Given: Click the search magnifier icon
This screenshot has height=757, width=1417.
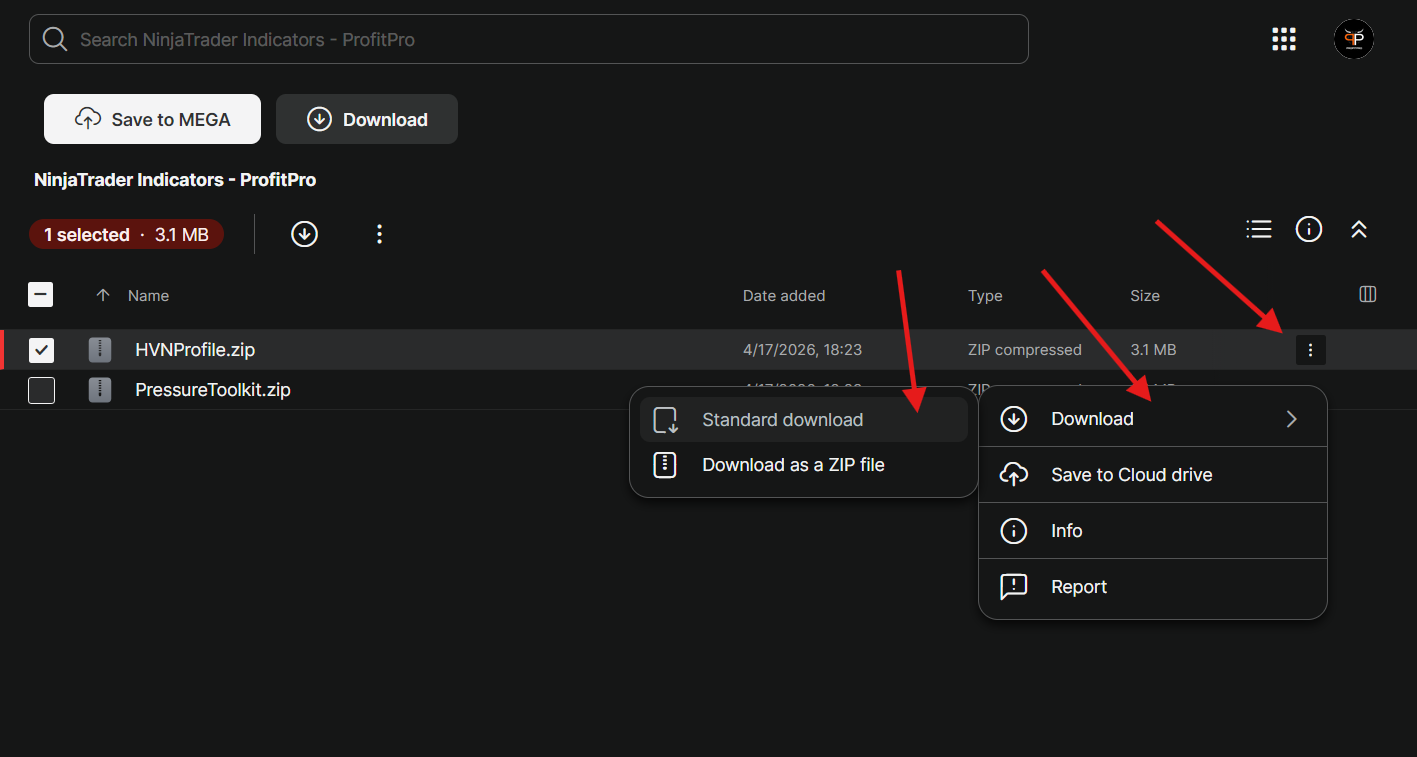Looking at the screenshot, I should (x=55, y=39).
